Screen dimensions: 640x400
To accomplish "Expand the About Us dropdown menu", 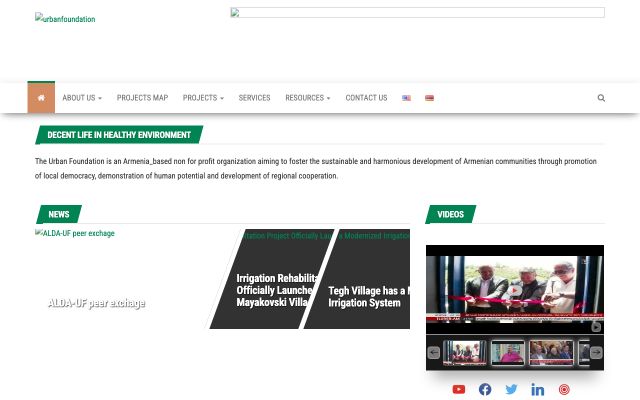I will [x=82, y=98].
